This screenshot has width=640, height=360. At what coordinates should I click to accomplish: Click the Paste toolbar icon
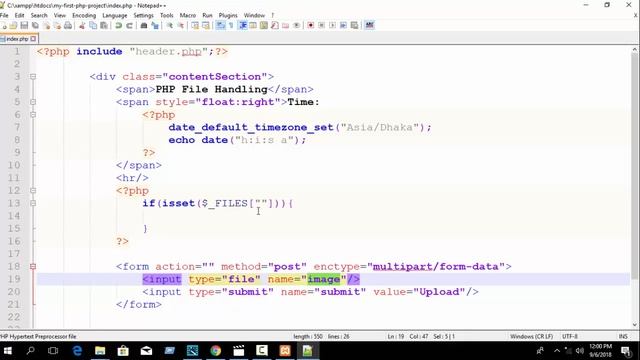[x=104, y=25]
